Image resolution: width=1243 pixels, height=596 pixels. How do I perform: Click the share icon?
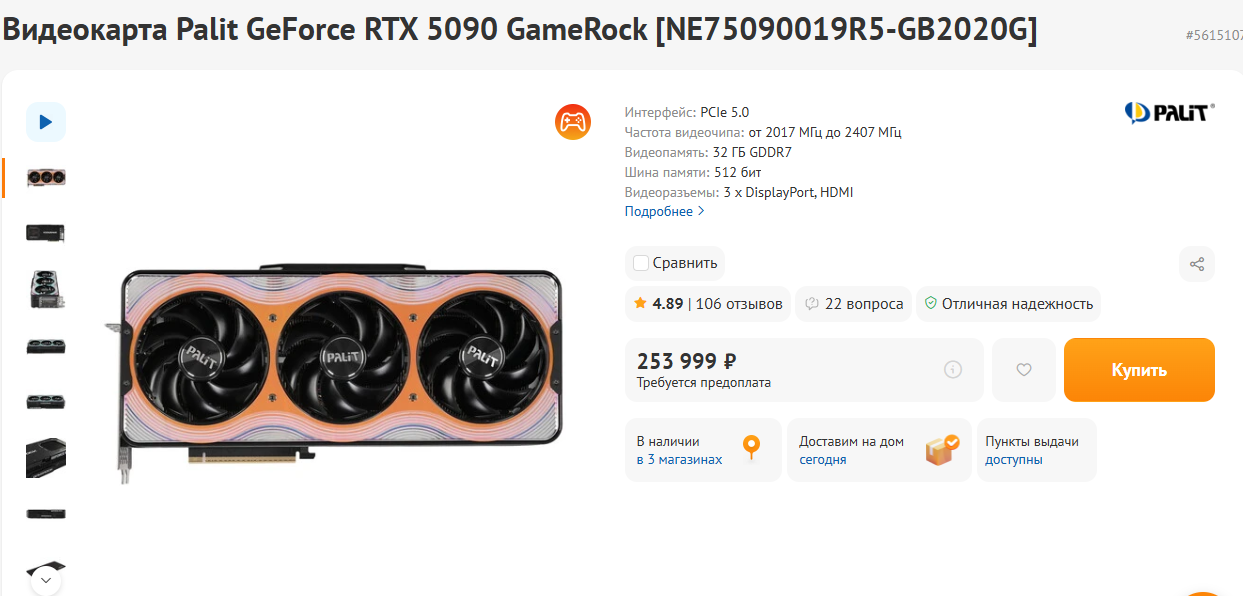[x=1197, y=264]
